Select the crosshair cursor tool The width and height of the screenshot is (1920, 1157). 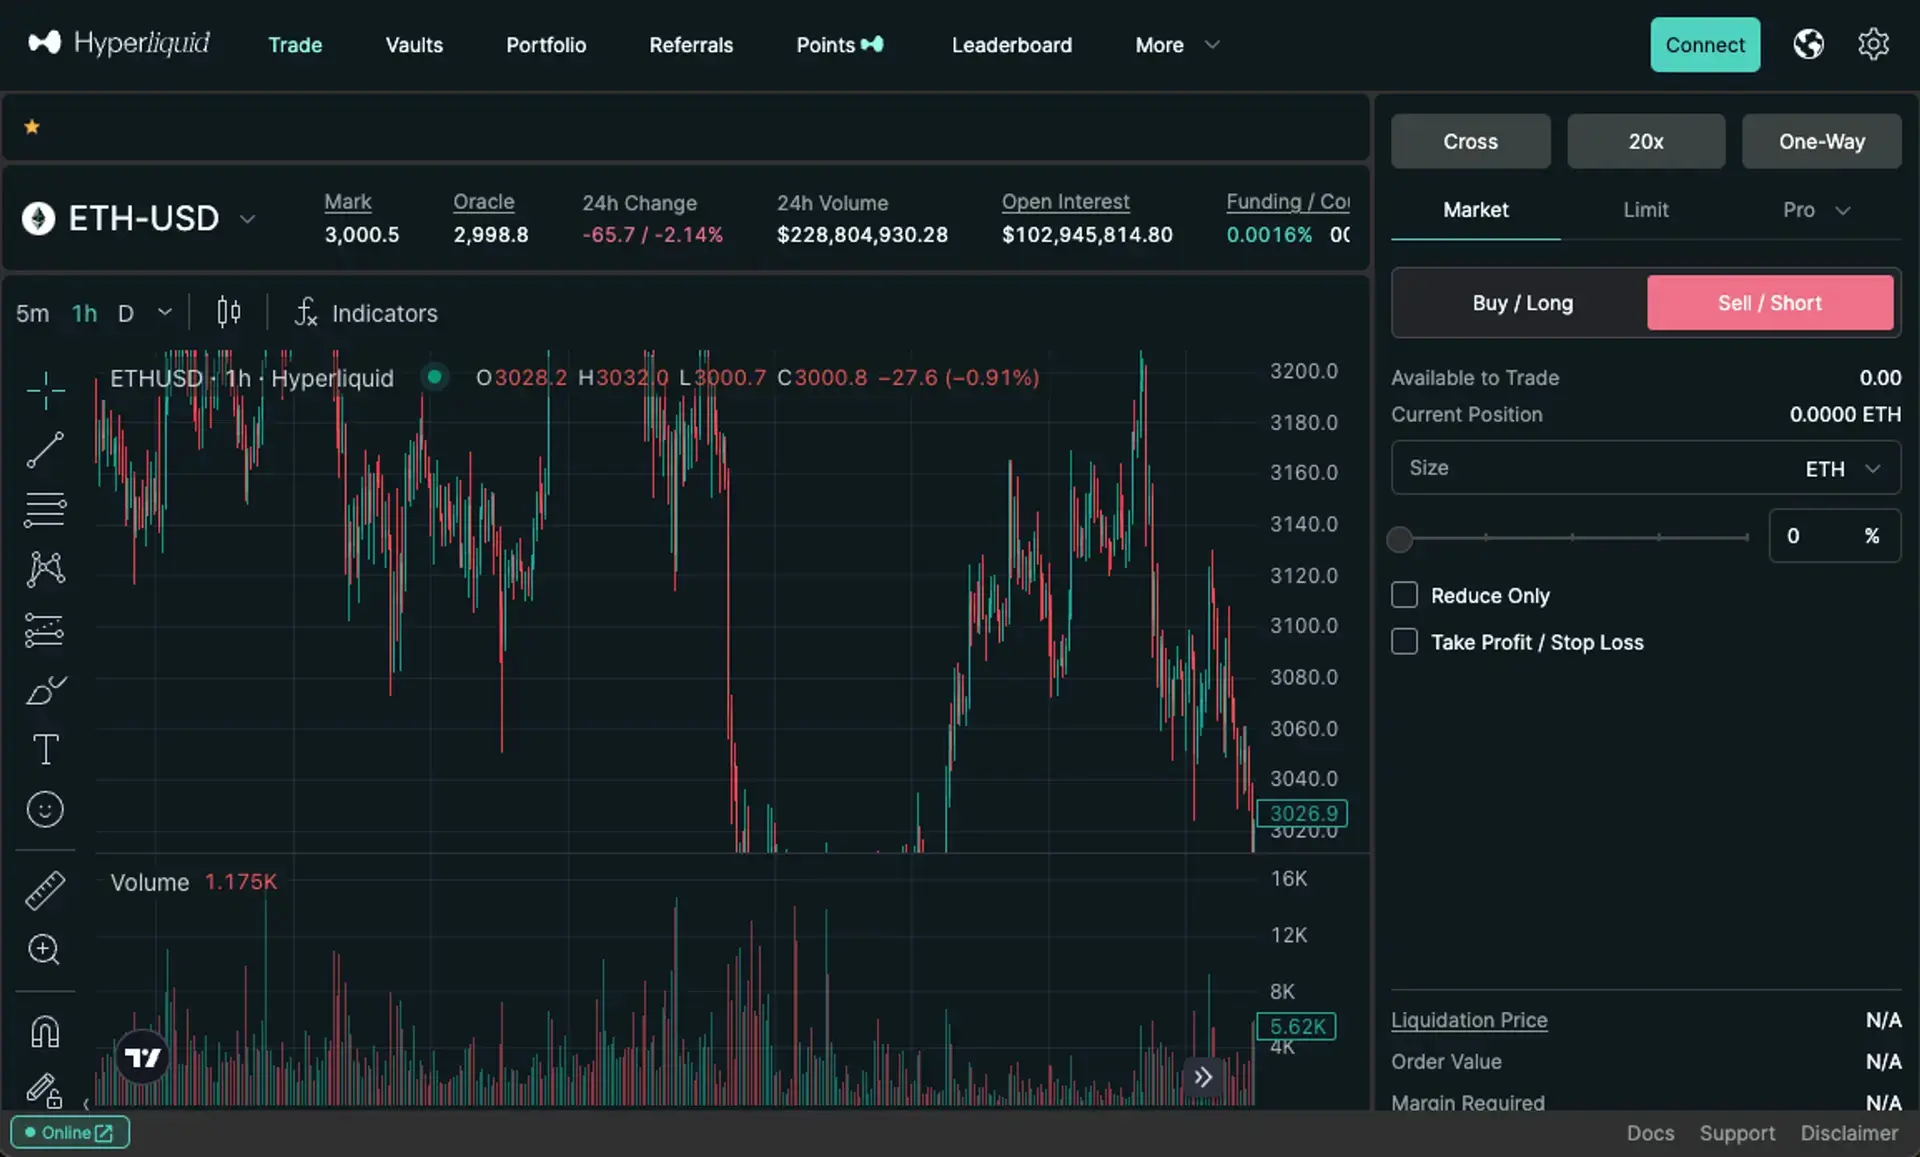pyautogui.click(x=45, y=390)
